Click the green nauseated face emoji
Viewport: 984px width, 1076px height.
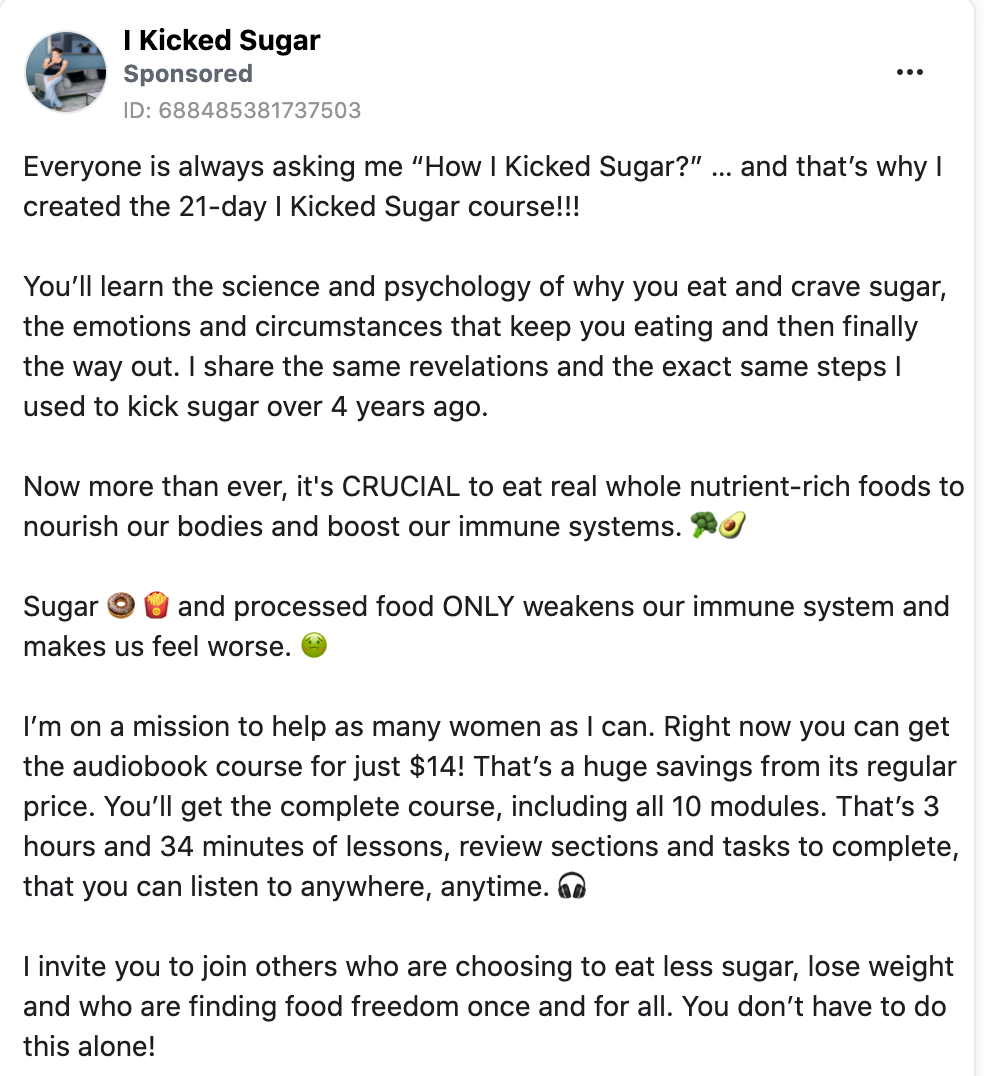pyautogui.click(x=314, y=645)
